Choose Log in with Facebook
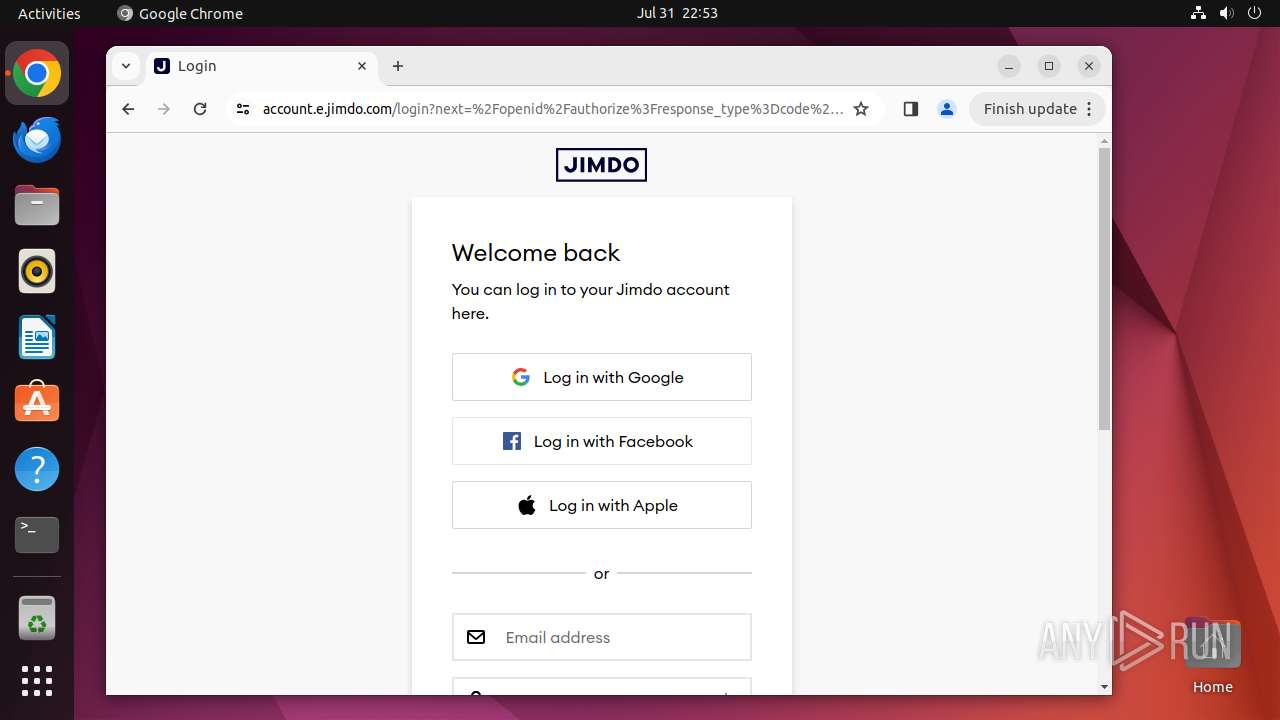This screenshot has height=720, width=1280. 601,441
